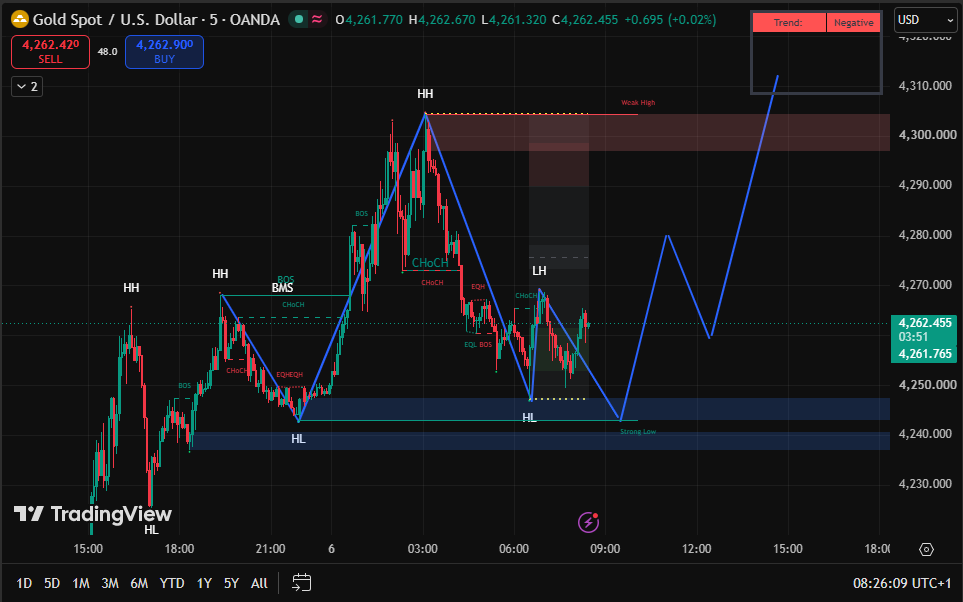Click the 48.0 spread value
The image size is (963, 602).
tap(107, 52)
